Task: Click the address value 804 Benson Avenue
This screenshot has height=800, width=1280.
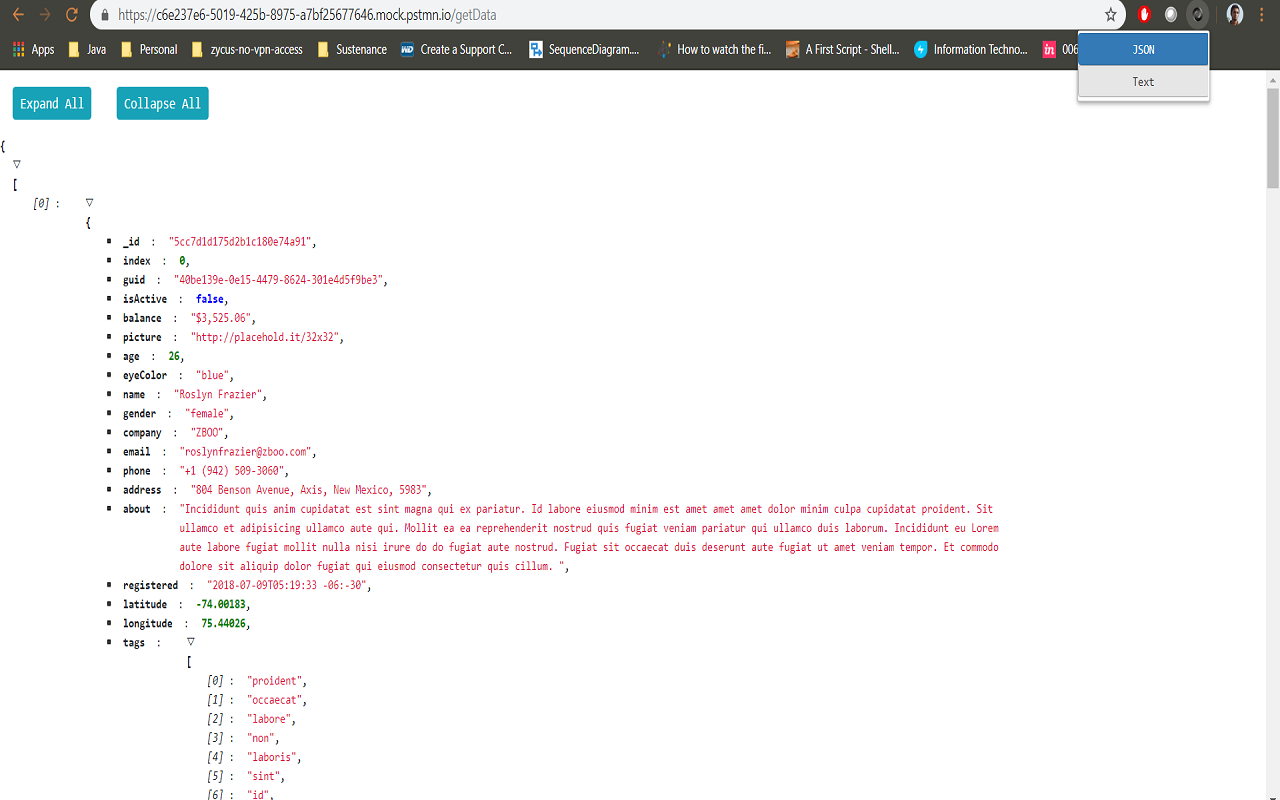Action: click(x=310, y=490)
